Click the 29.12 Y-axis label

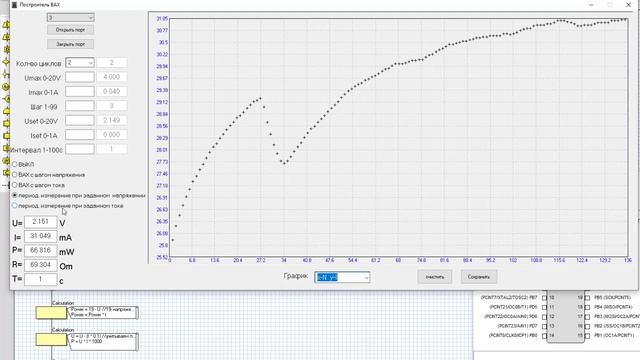162,102
